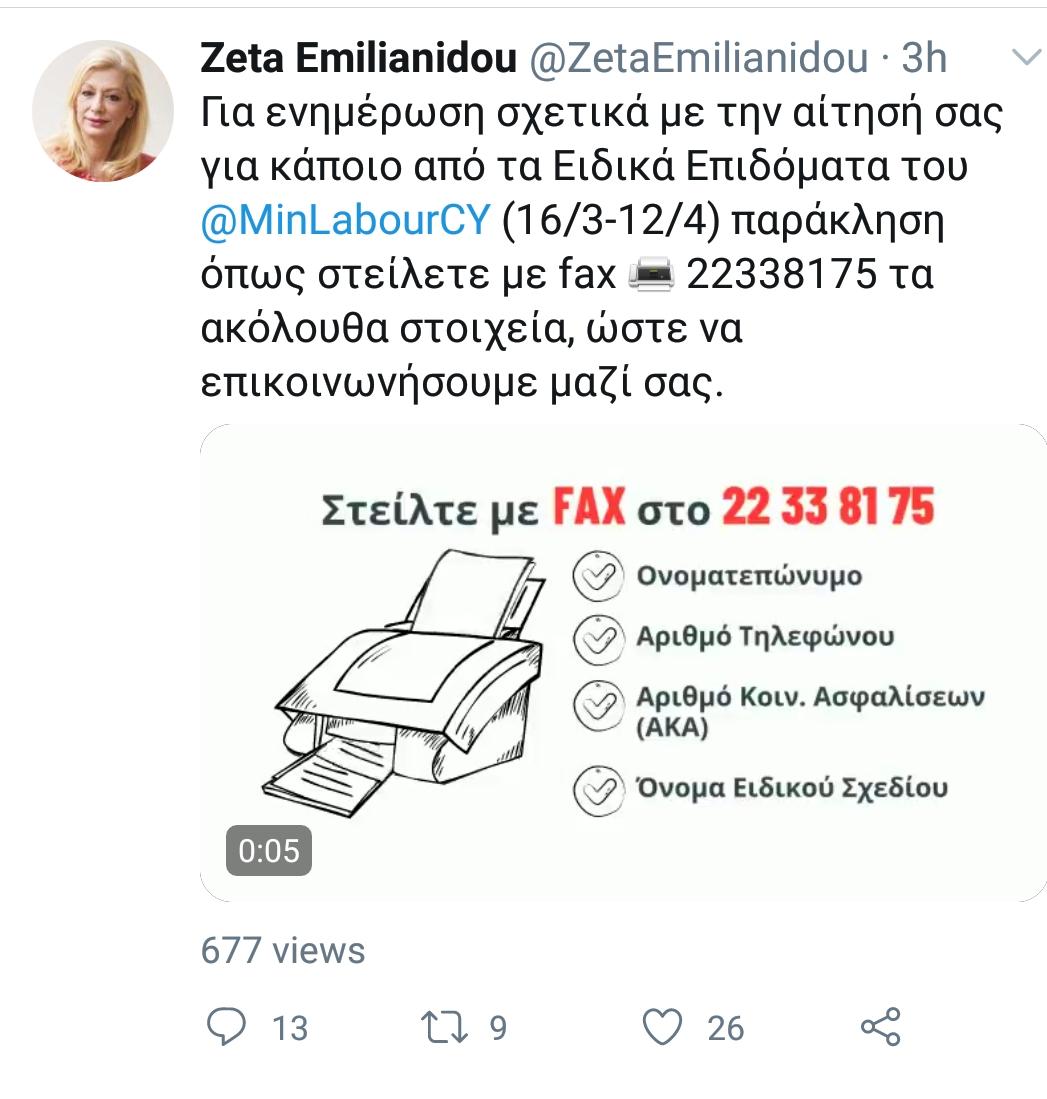Click the 3h timestamp

click(924, 57)
